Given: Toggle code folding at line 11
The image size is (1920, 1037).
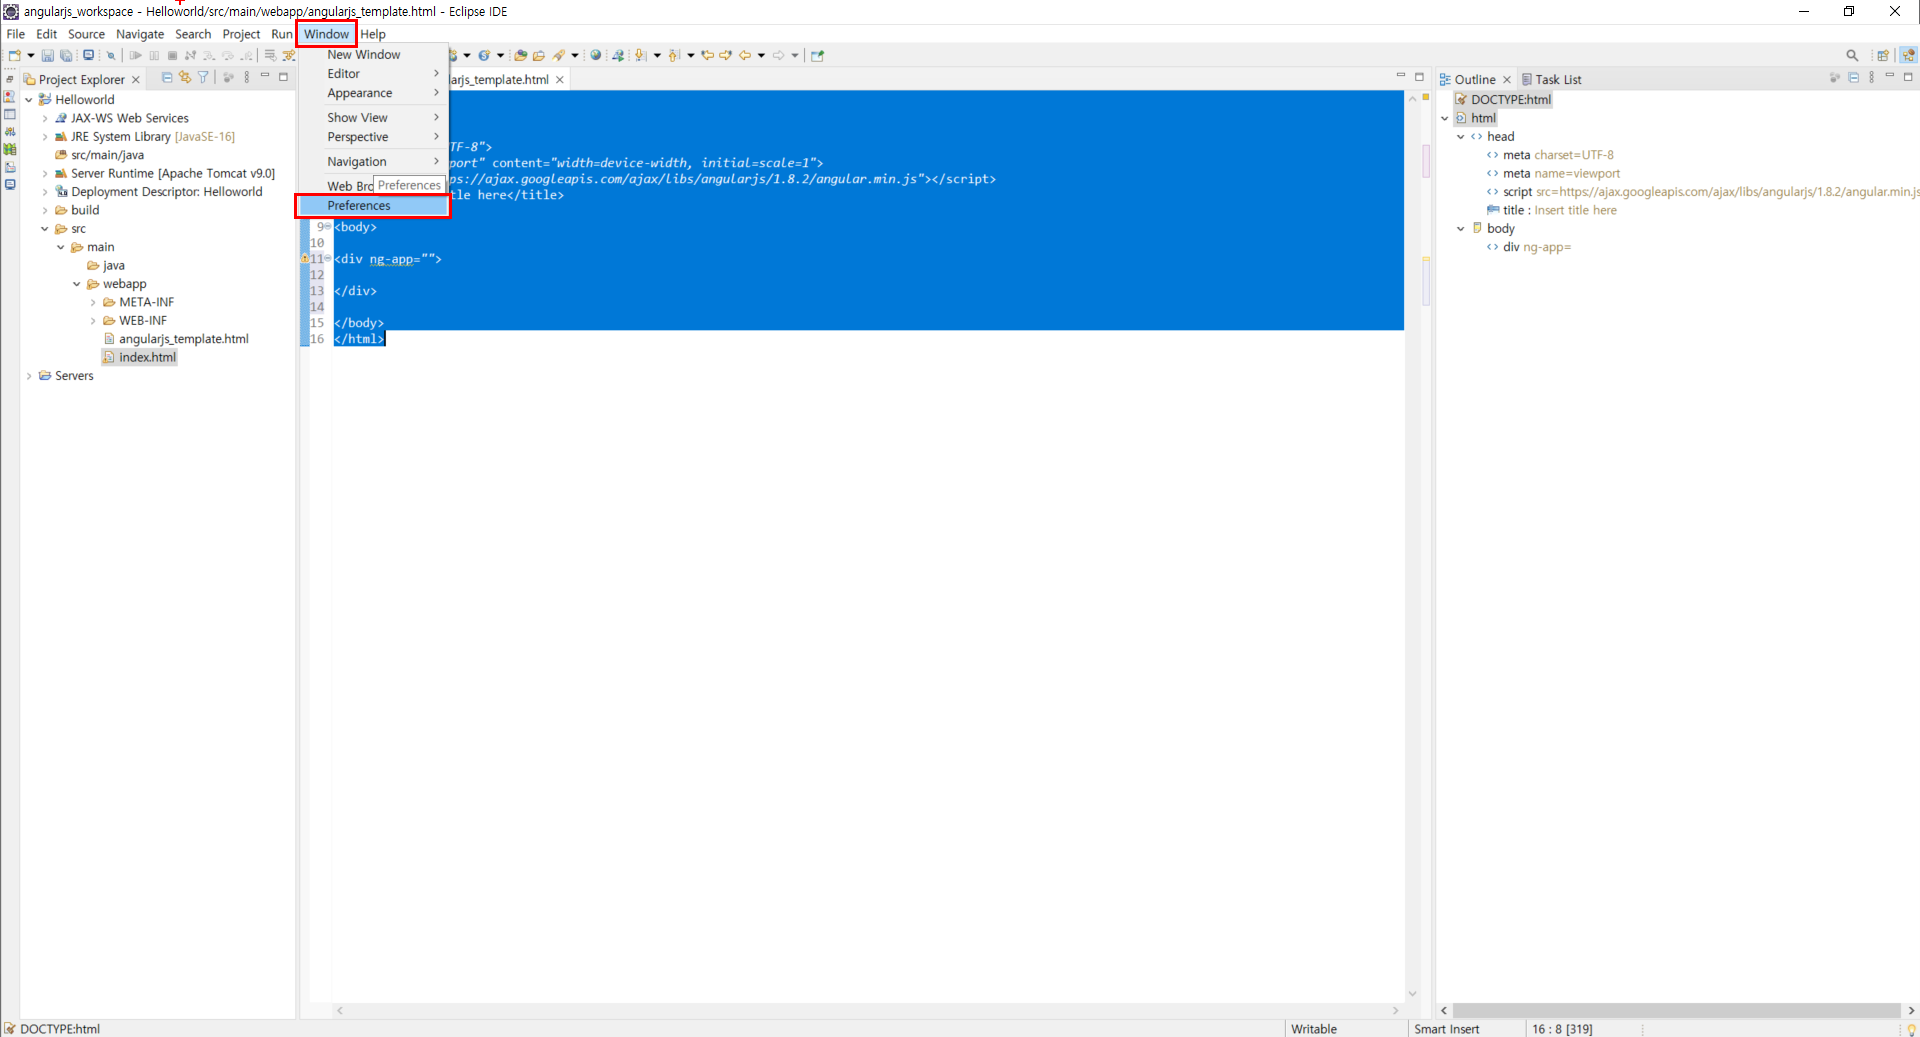Looking at the screenshot, I should 327,259.
